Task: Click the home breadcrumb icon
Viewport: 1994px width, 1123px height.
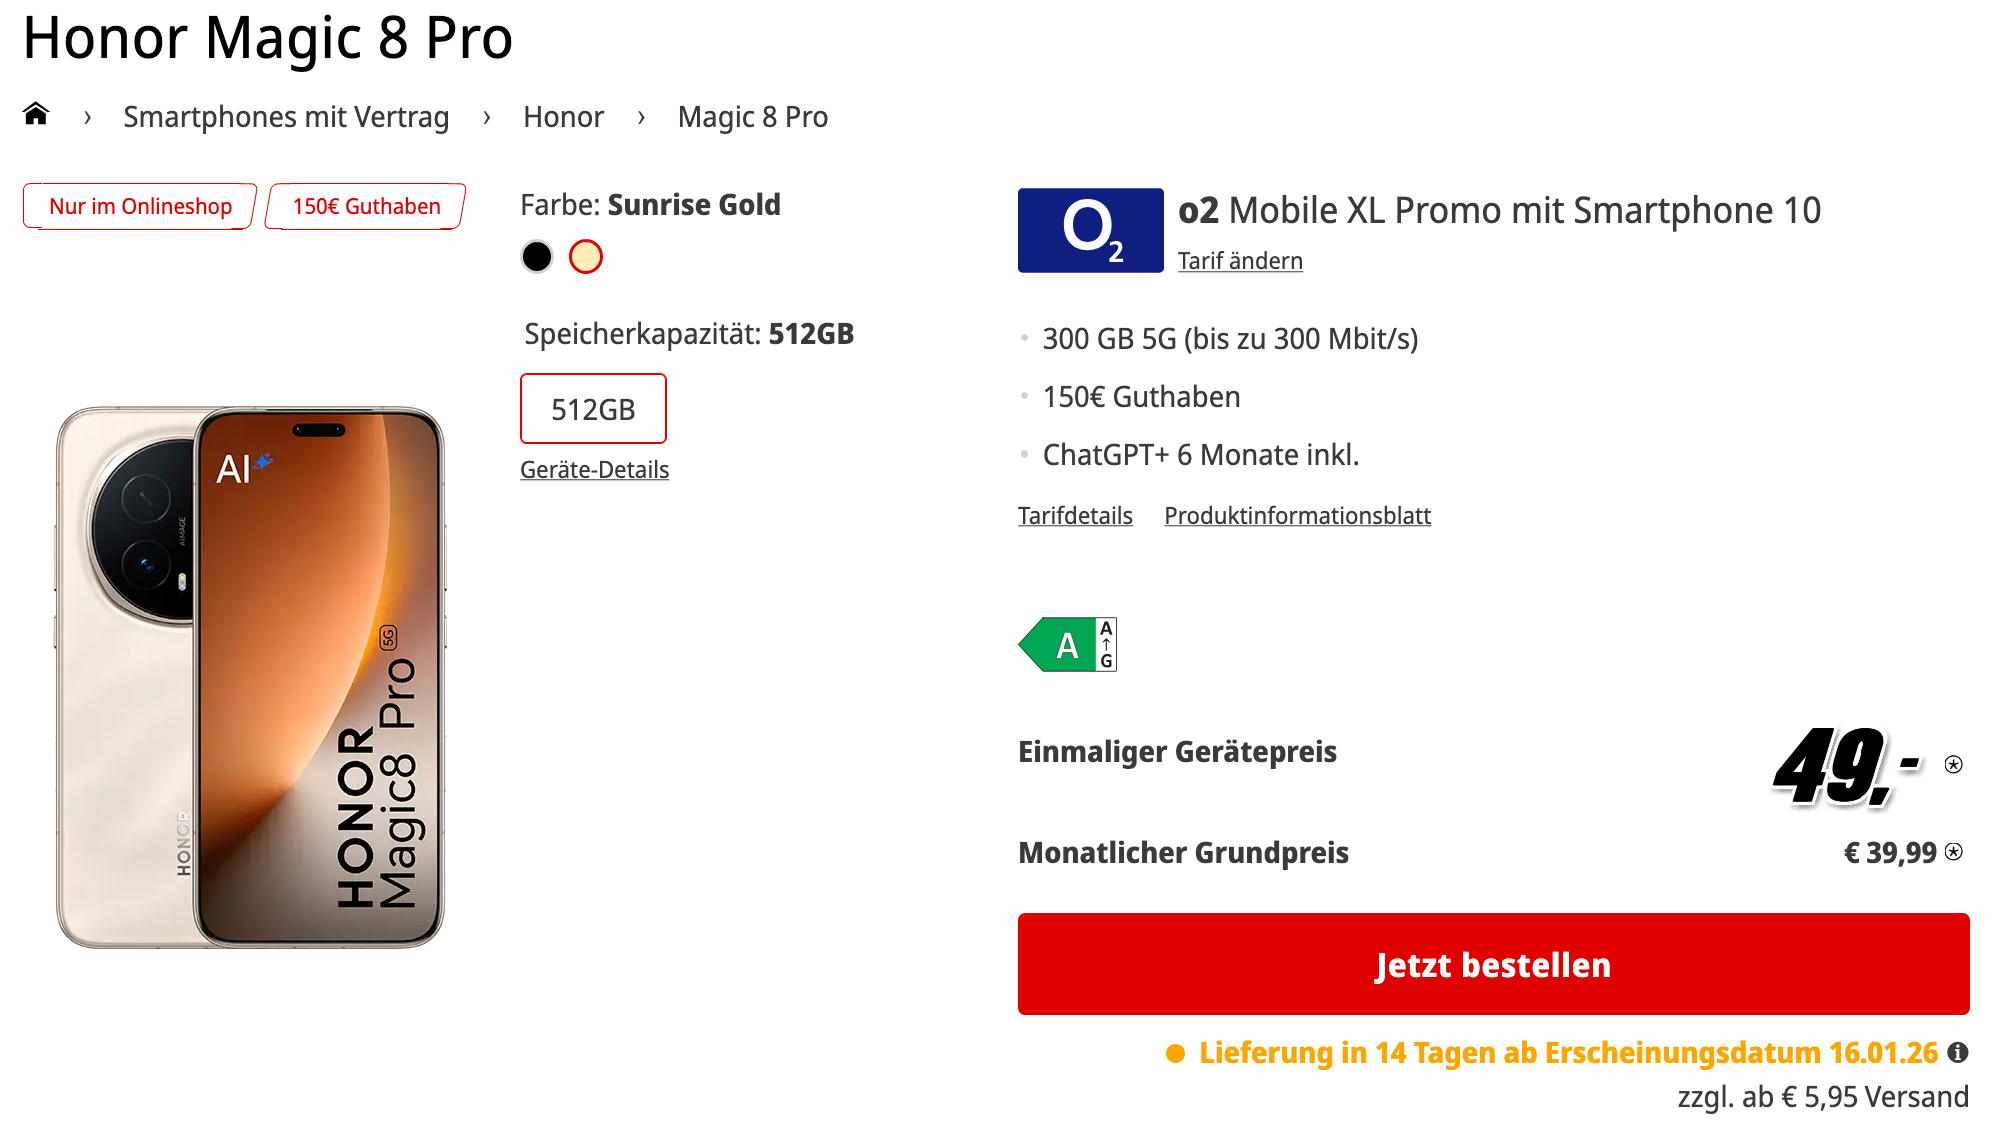Action: (36, 115)
